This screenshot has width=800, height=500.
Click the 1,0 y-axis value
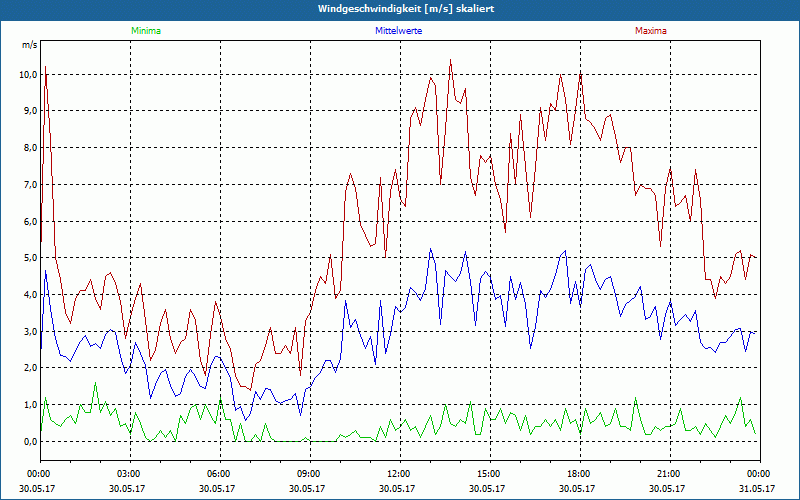[30, 405]
